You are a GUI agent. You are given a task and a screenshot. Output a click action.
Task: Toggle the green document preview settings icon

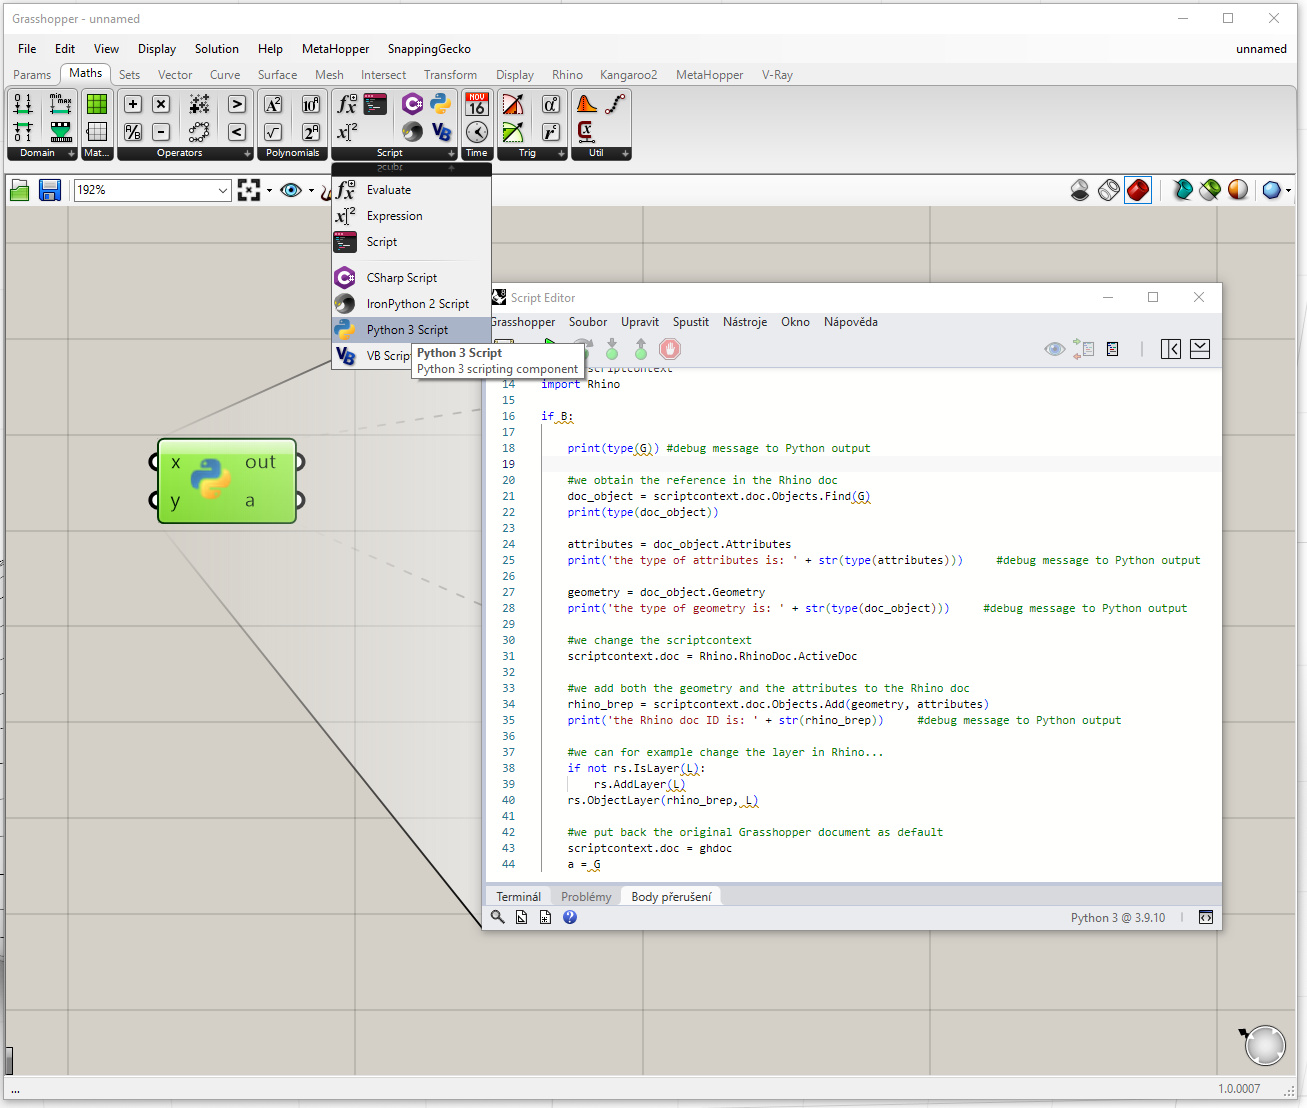pyautogui.click(x=1210, y=190)
